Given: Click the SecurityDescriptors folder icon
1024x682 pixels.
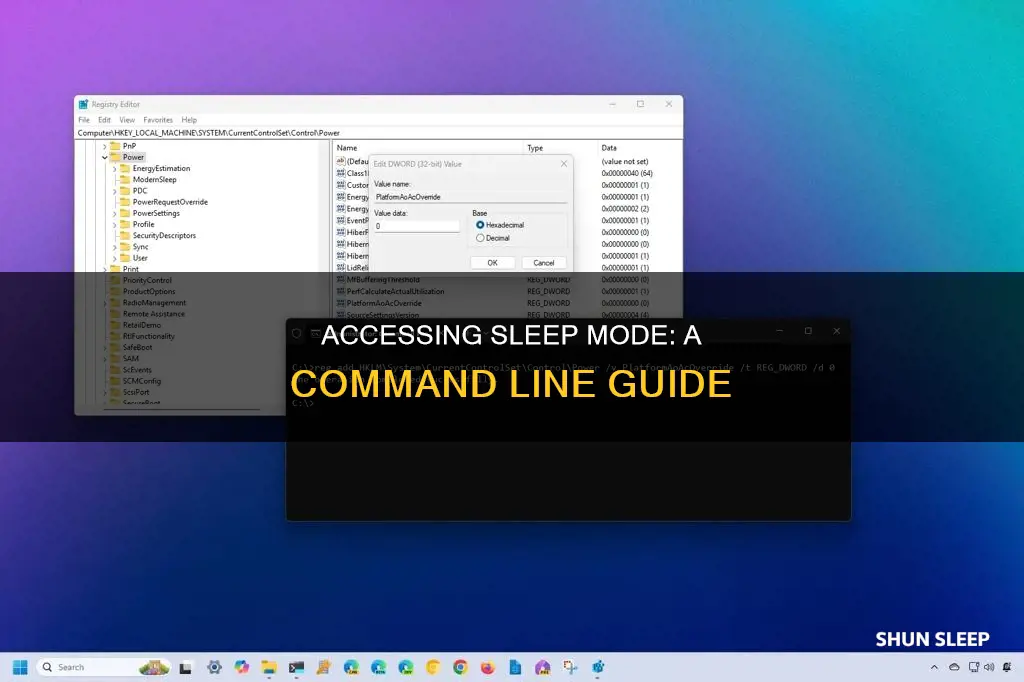Looking at the screenshot, I should 125,235.
